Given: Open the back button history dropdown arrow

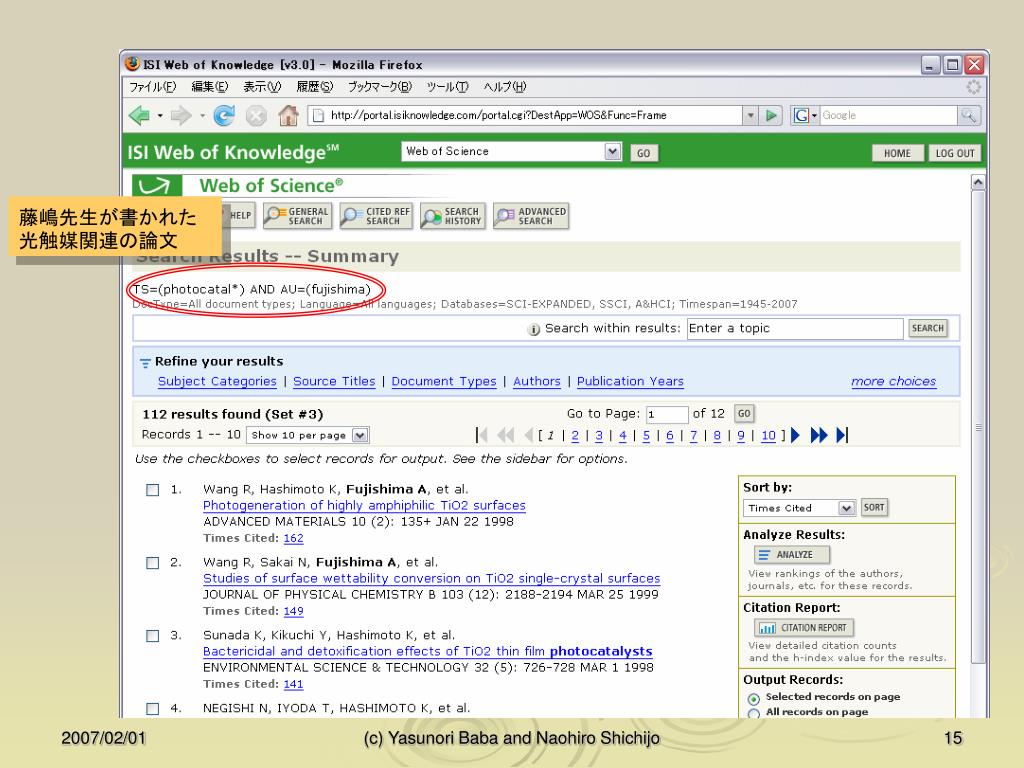Looking at the screenshot, I should tap(160, 116).
